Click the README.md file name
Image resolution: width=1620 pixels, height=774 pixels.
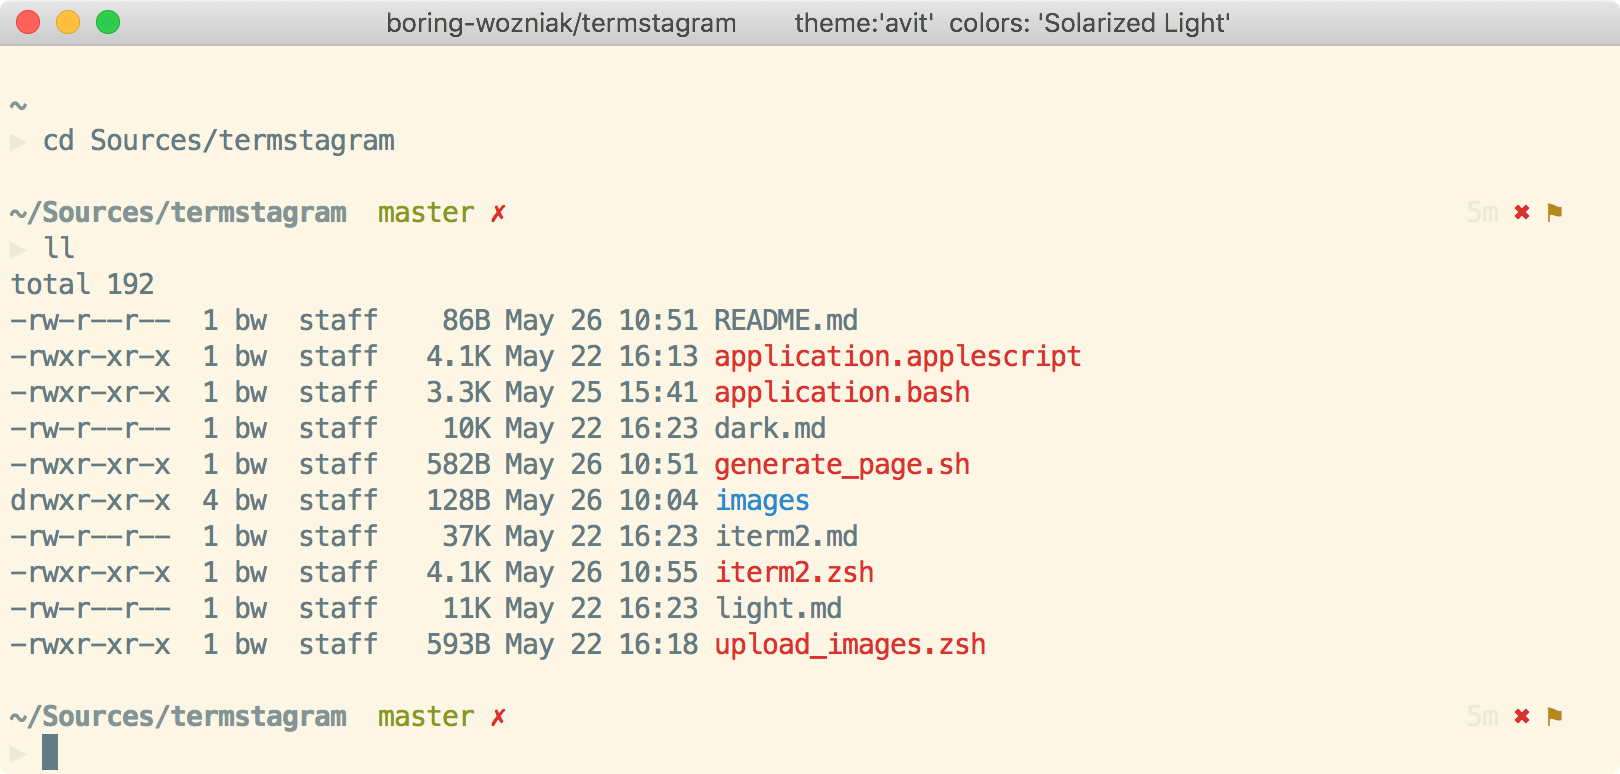tap(786, 320)
